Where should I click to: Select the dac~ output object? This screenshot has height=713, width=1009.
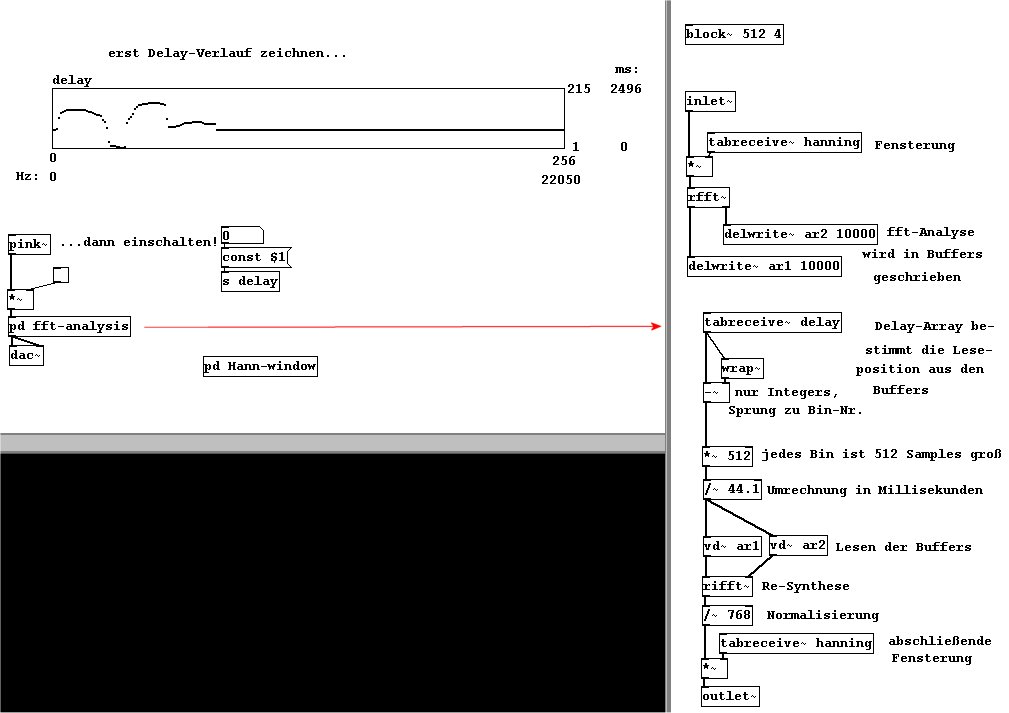pos(26,355)
